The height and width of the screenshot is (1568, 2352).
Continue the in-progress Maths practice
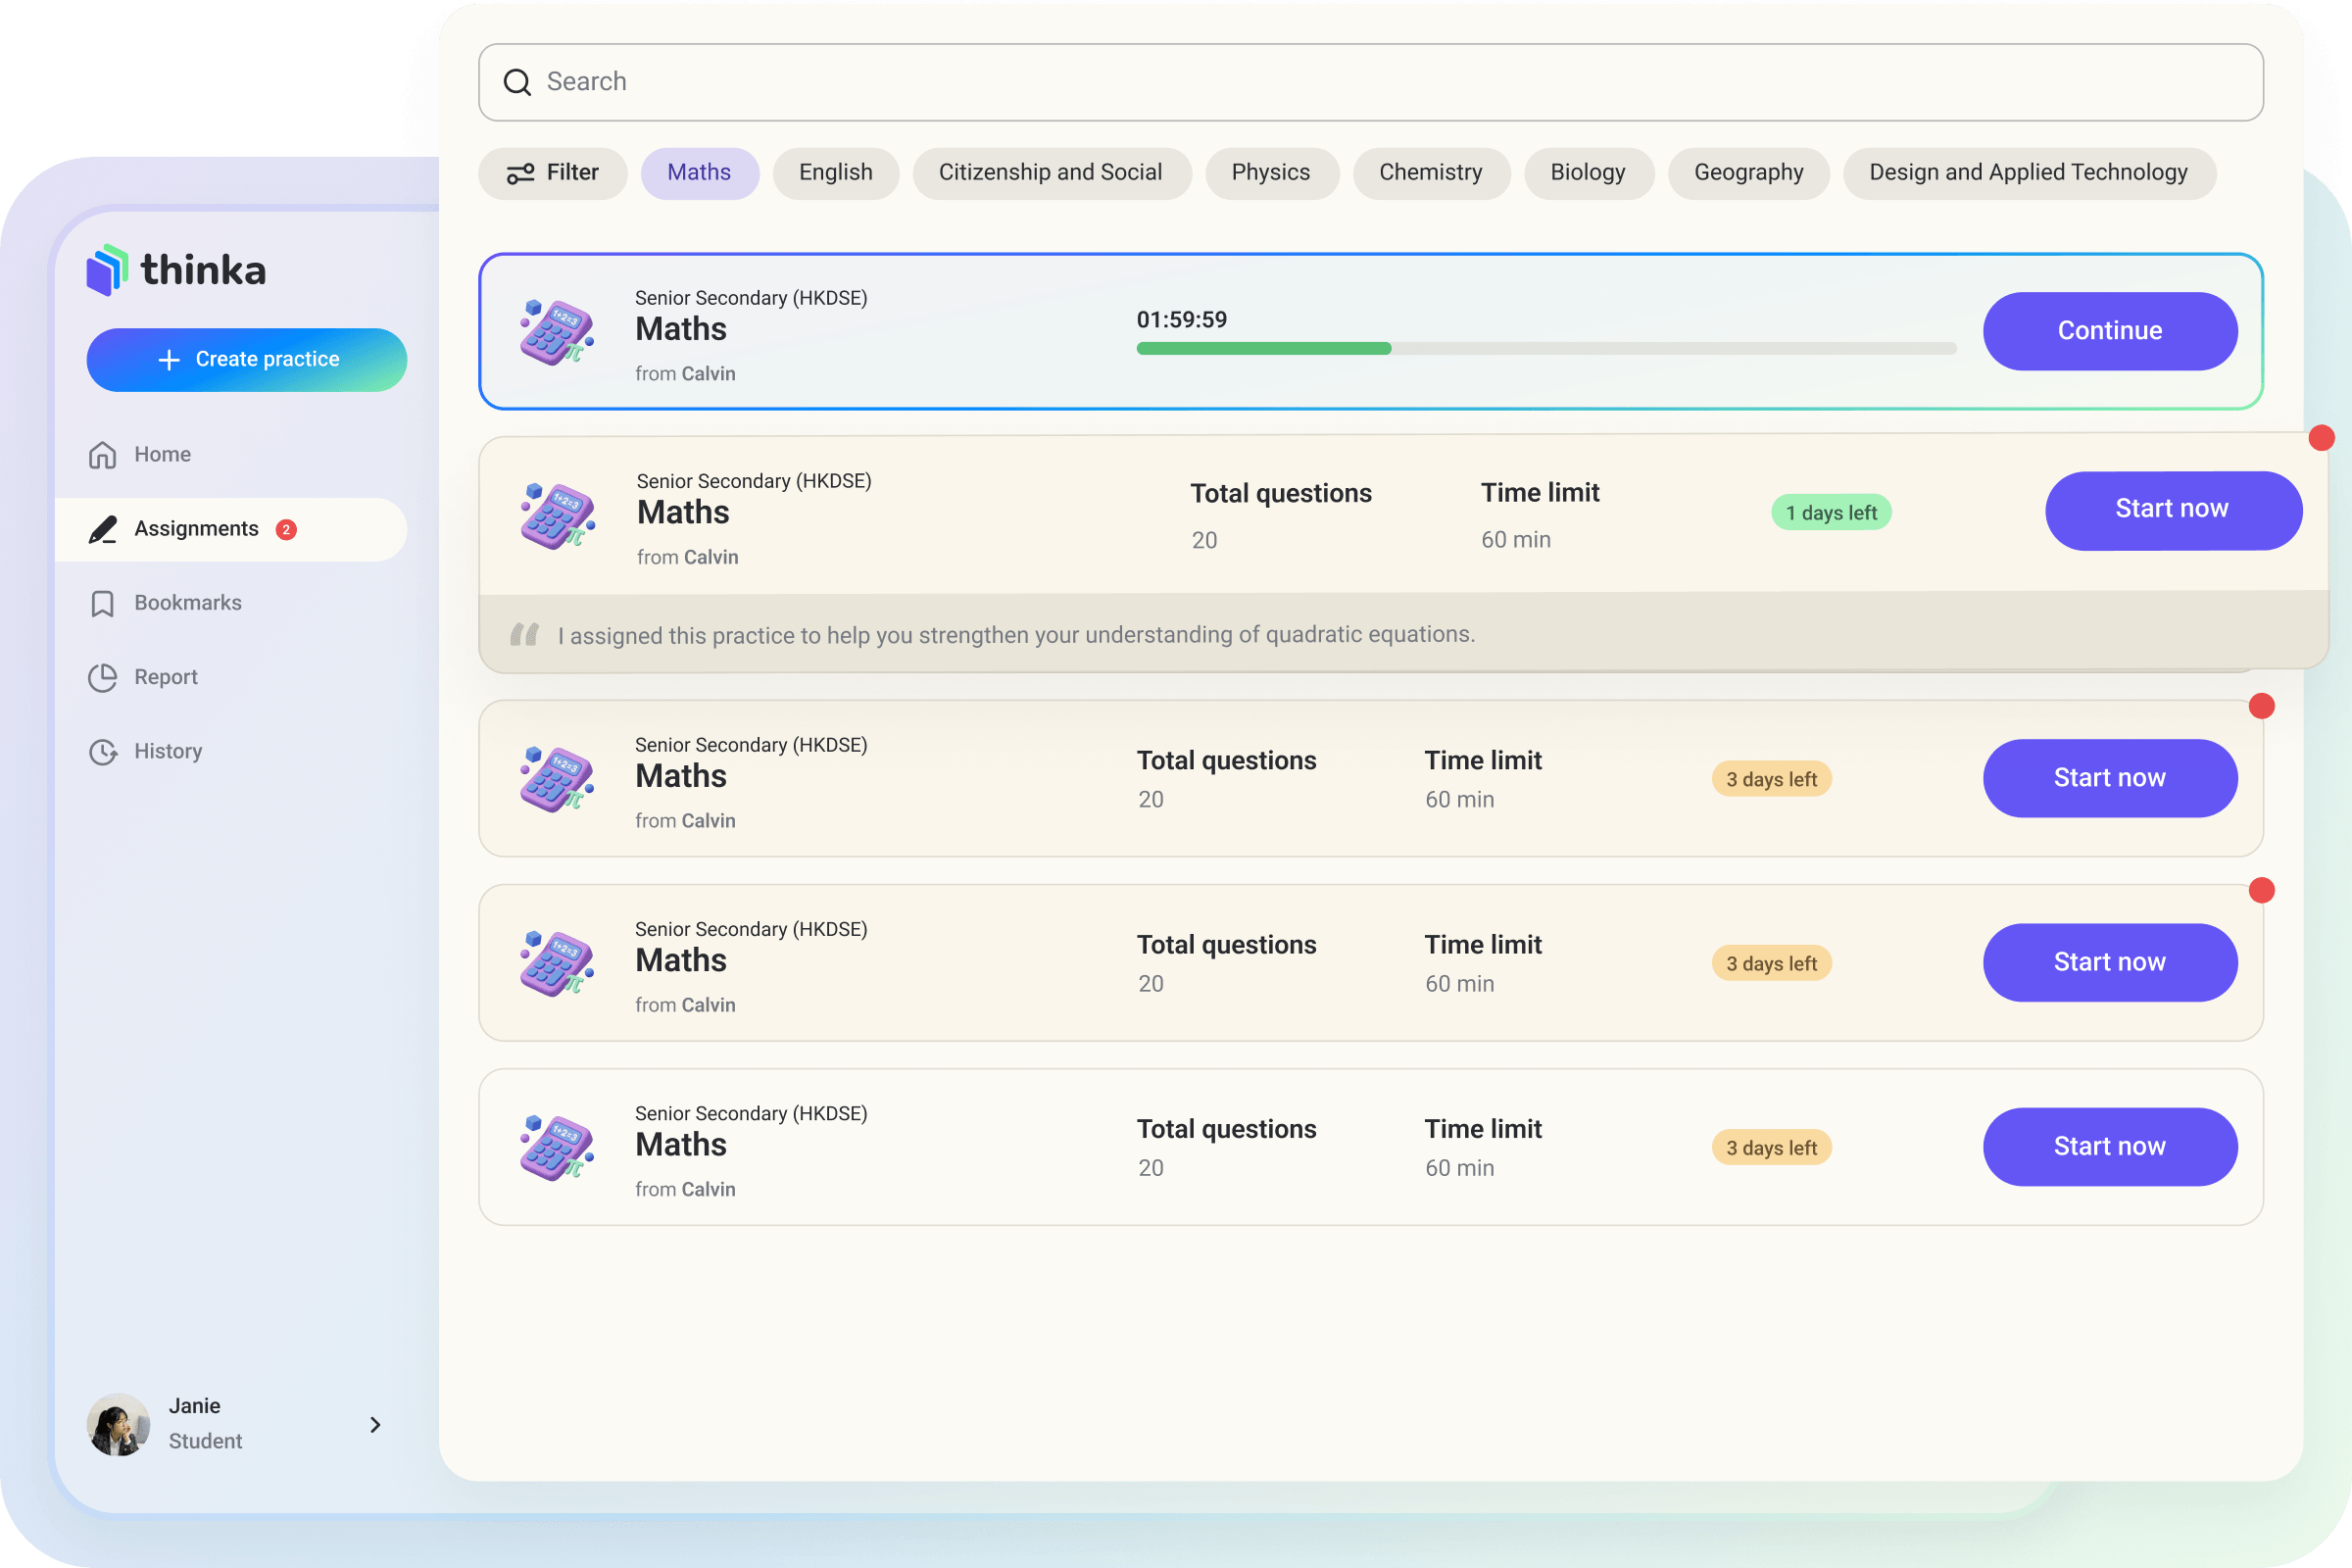click(2109, 331)
